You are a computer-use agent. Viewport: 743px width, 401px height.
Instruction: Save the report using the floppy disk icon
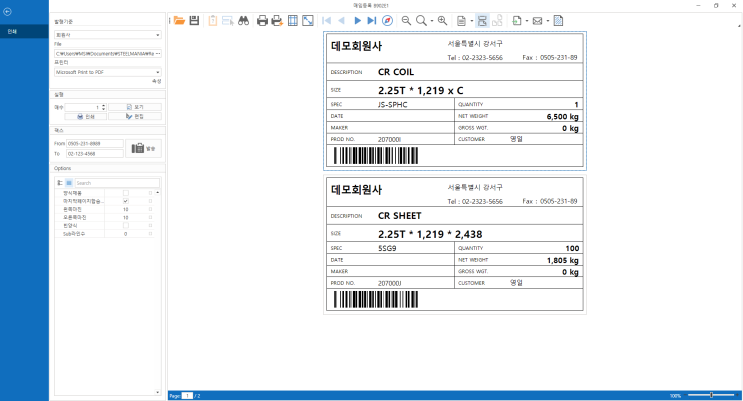(194, 20)
